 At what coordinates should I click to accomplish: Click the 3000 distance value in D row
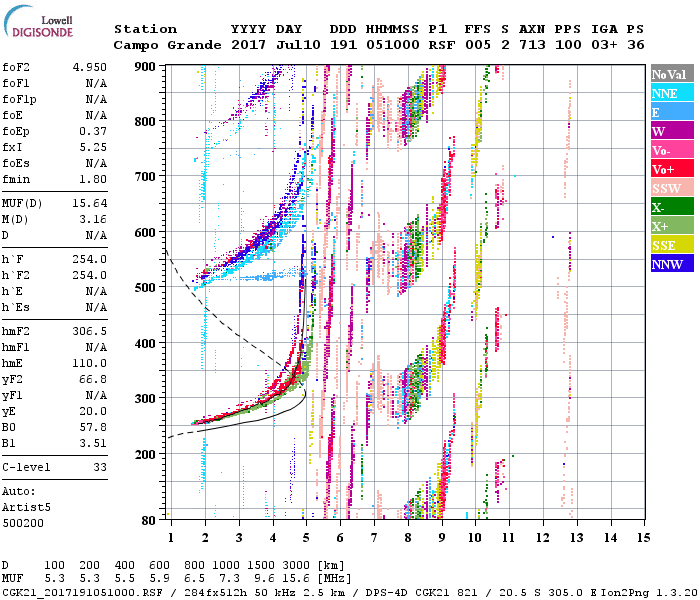click(296, 566)
